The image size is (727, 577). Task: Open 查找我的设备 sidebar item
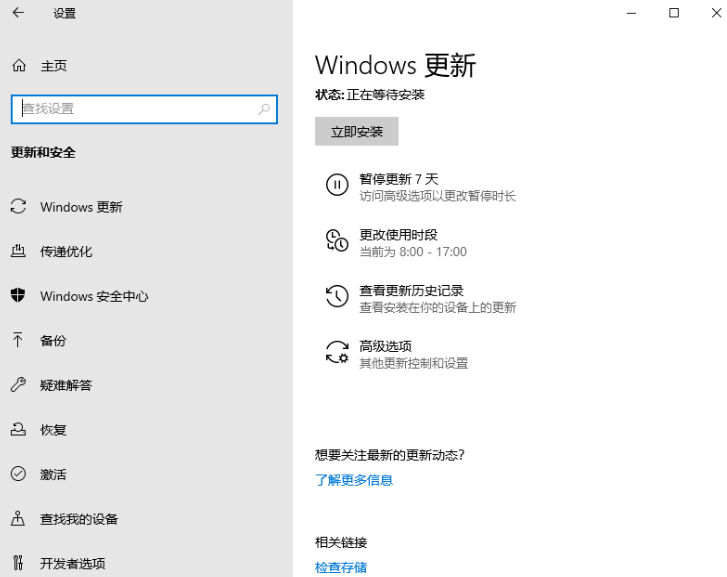(x=79, y=519)
